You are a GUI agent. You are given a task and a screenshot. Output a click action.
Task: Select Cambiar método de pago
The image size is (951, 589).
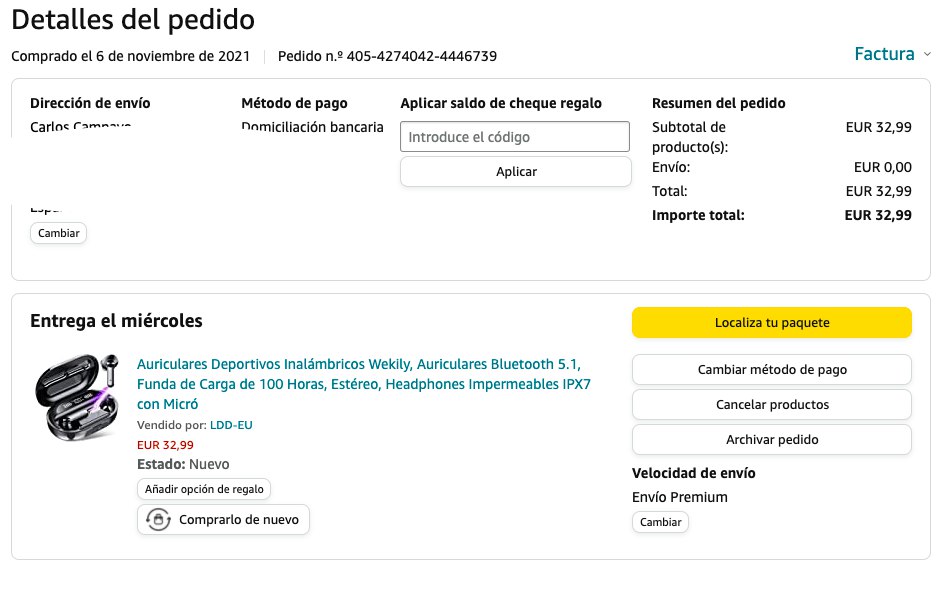pyautogui.click(x=771, y=369)
